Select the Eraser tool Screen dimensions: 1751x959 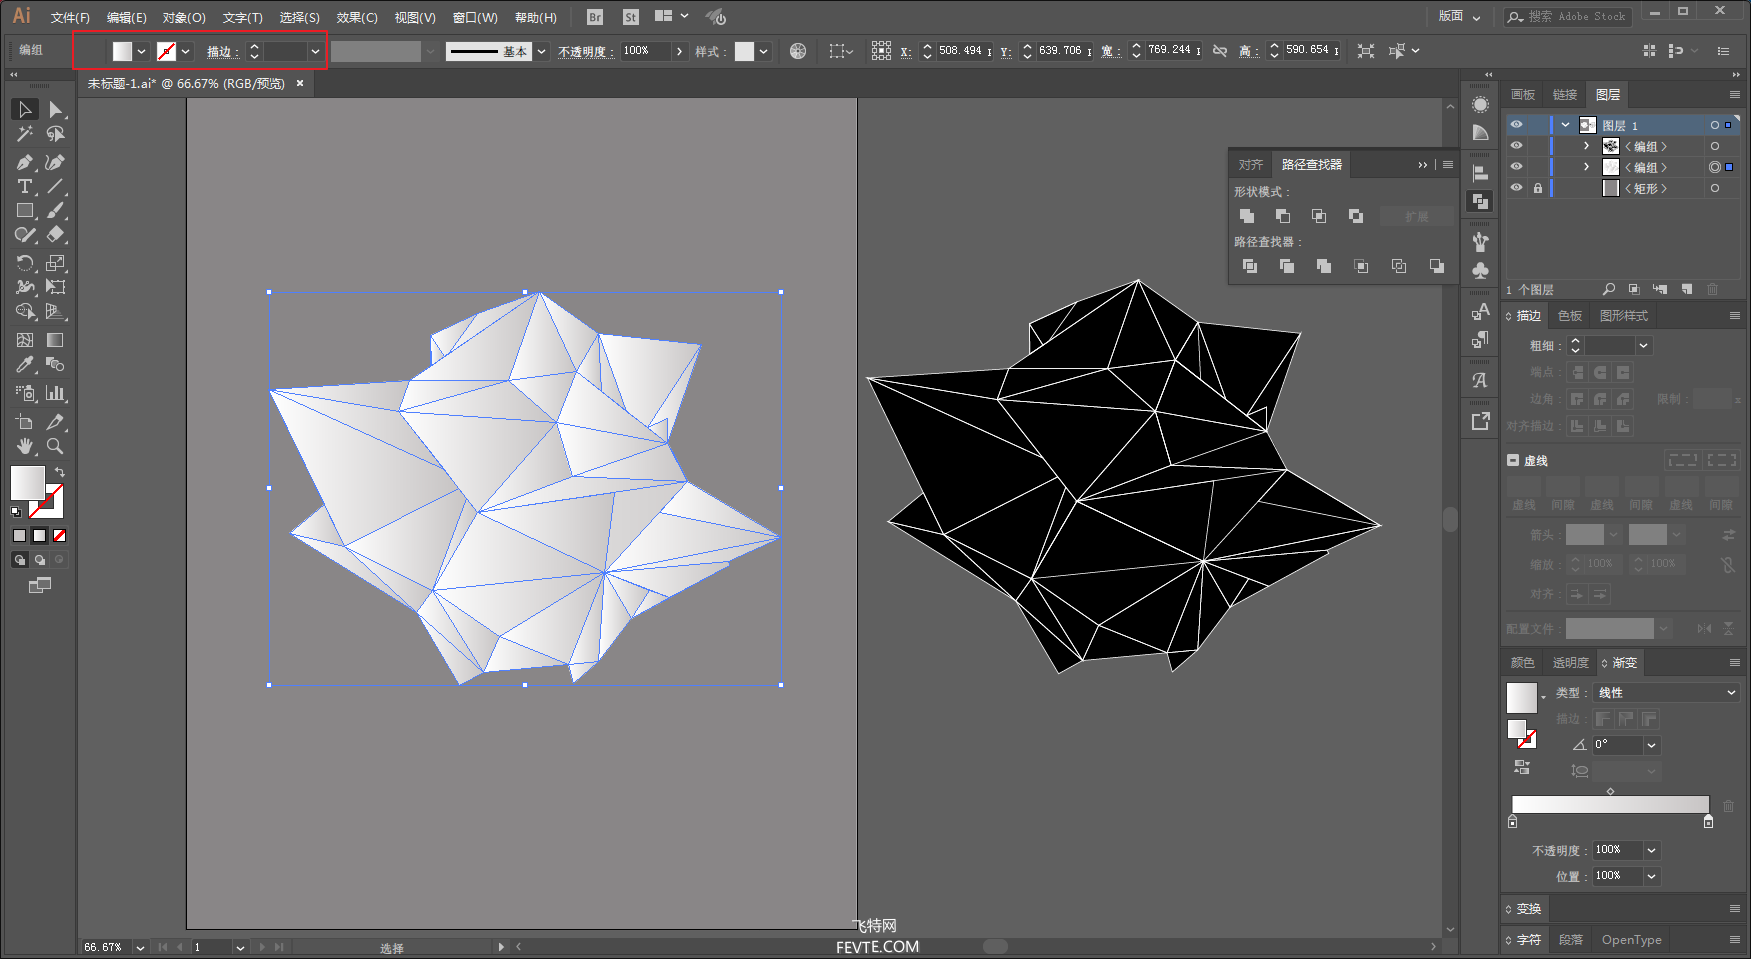click(x=56, y=235)
